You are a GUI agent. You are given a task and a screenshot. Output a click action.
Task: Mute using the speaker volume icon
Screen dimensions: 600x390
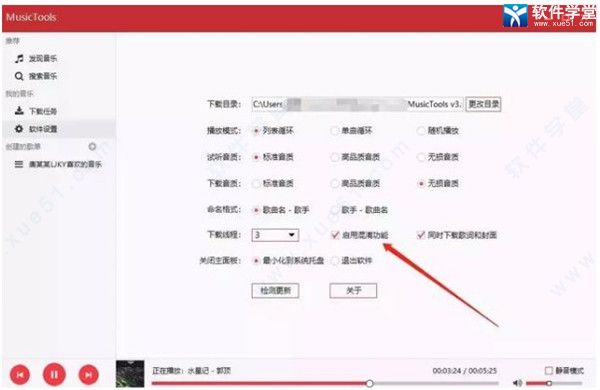(517, 383)
